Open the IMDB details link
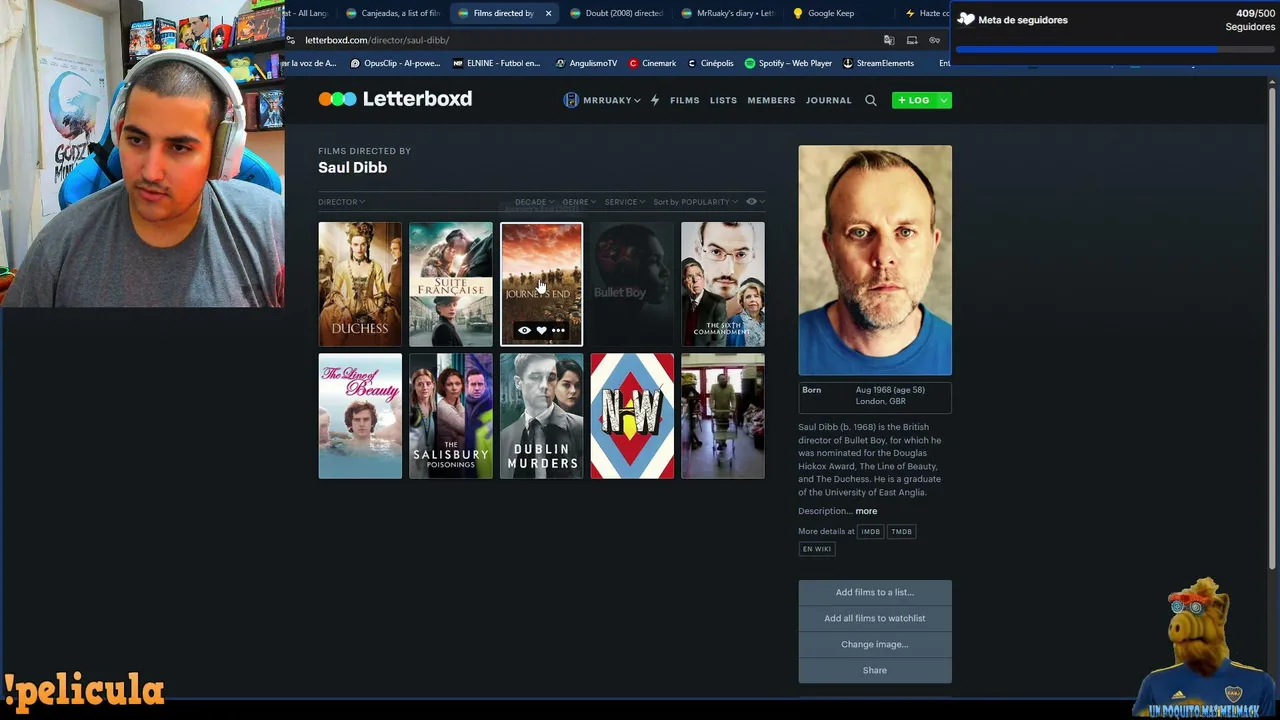The height and width of the screenshot is (720, 1280). pos(871,532)
